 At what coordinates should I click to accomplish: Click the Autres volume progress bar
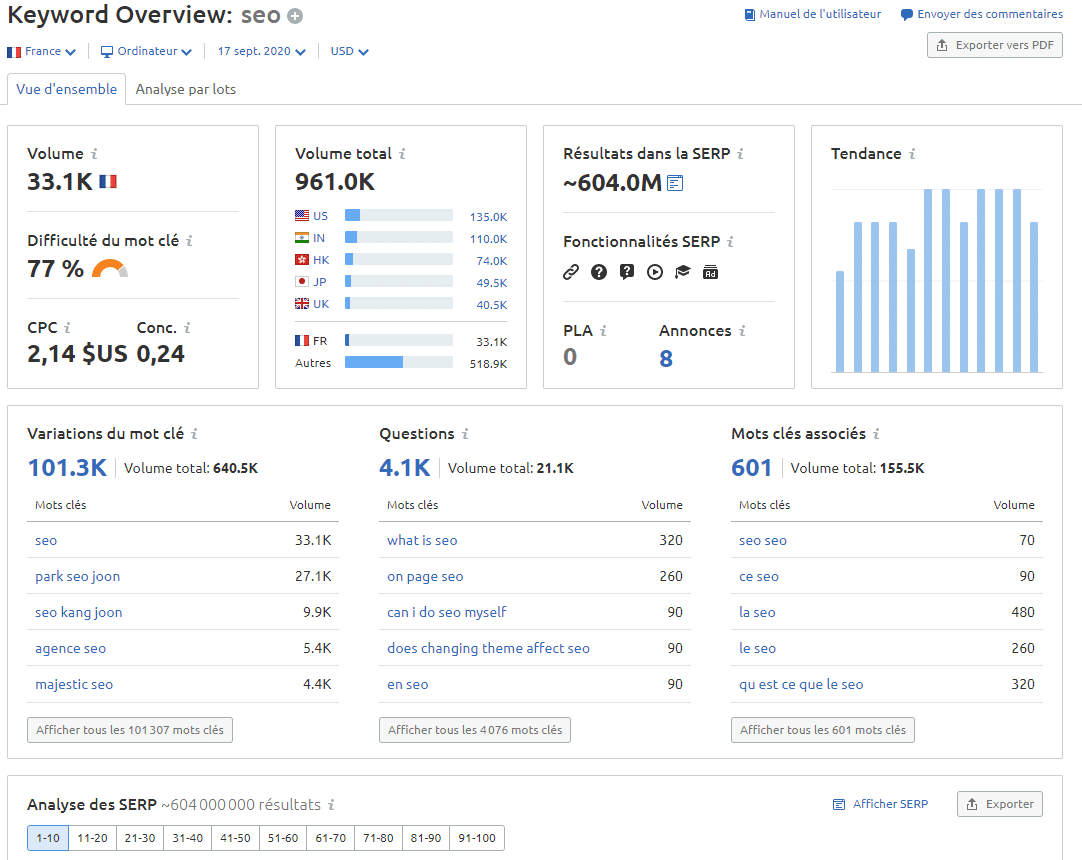click(399, 362)
